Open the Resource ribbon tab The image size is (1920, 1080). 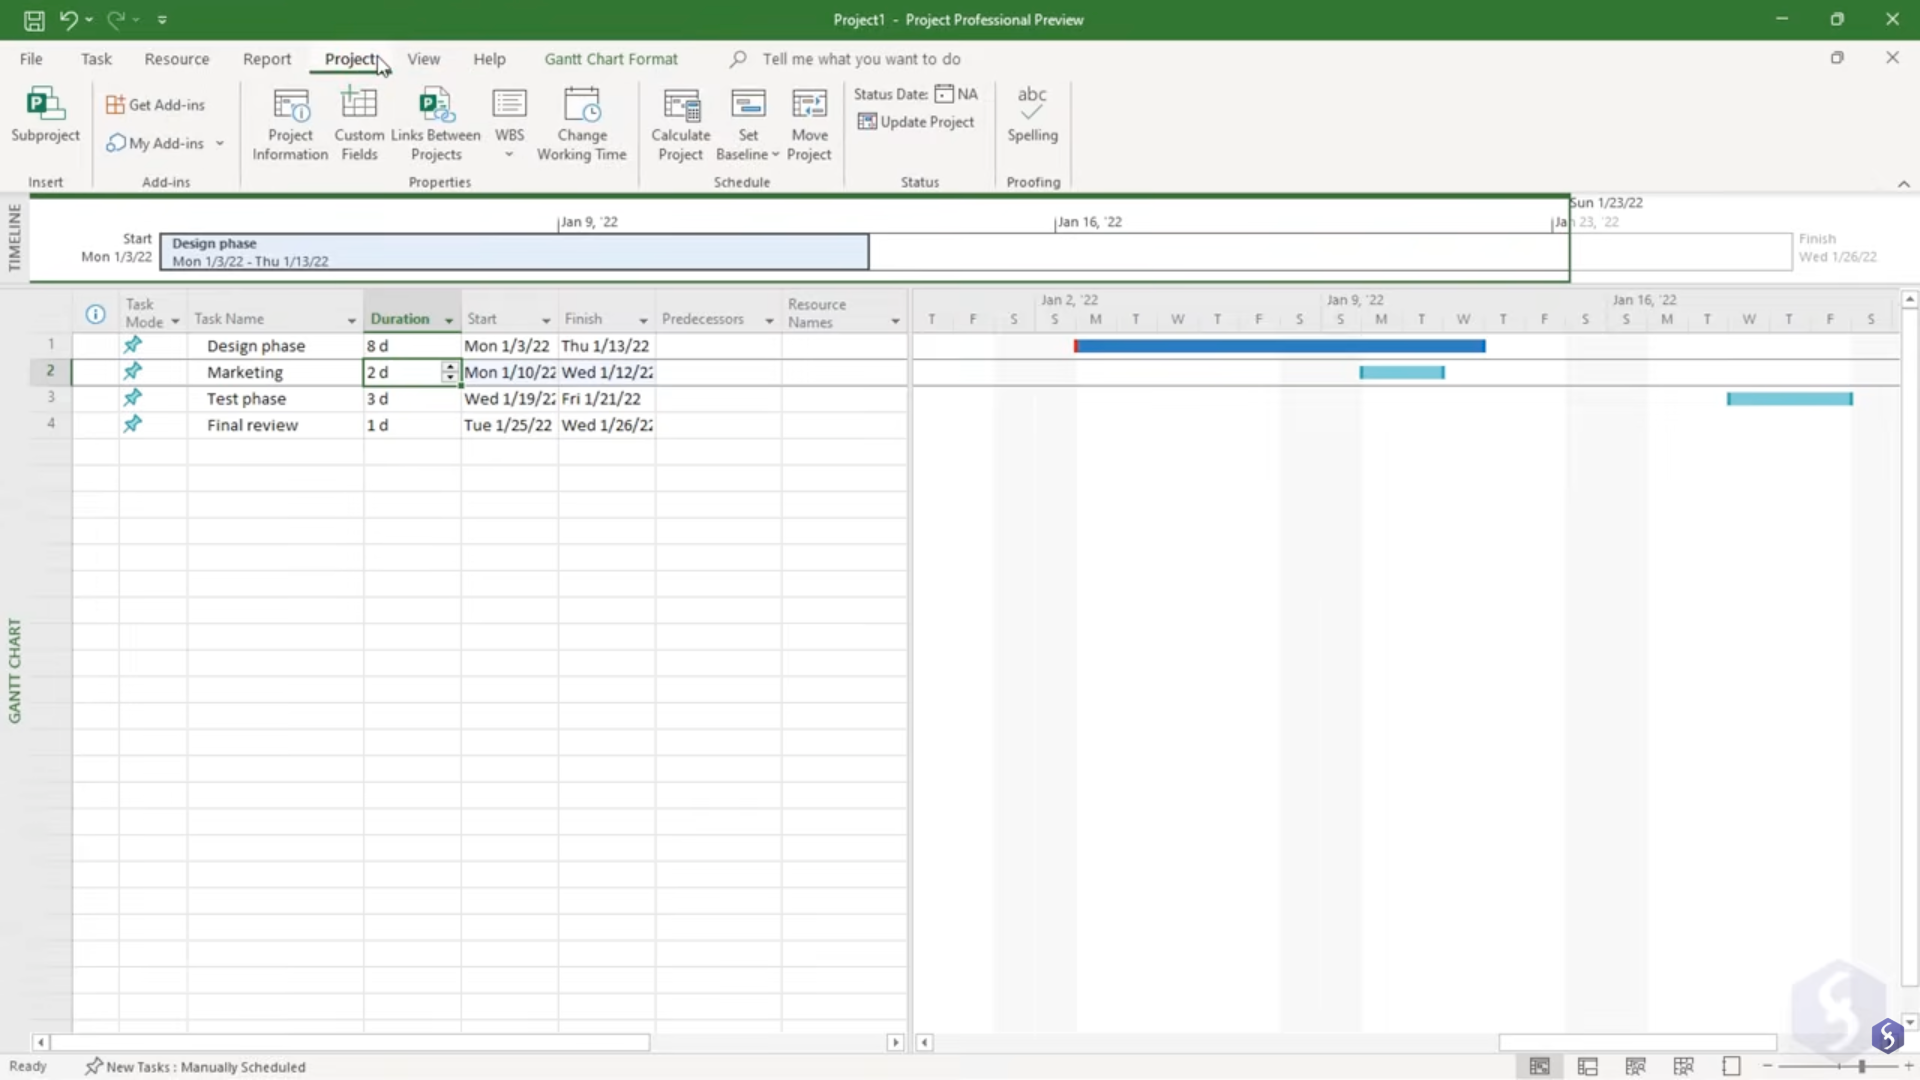pos(176,59)
